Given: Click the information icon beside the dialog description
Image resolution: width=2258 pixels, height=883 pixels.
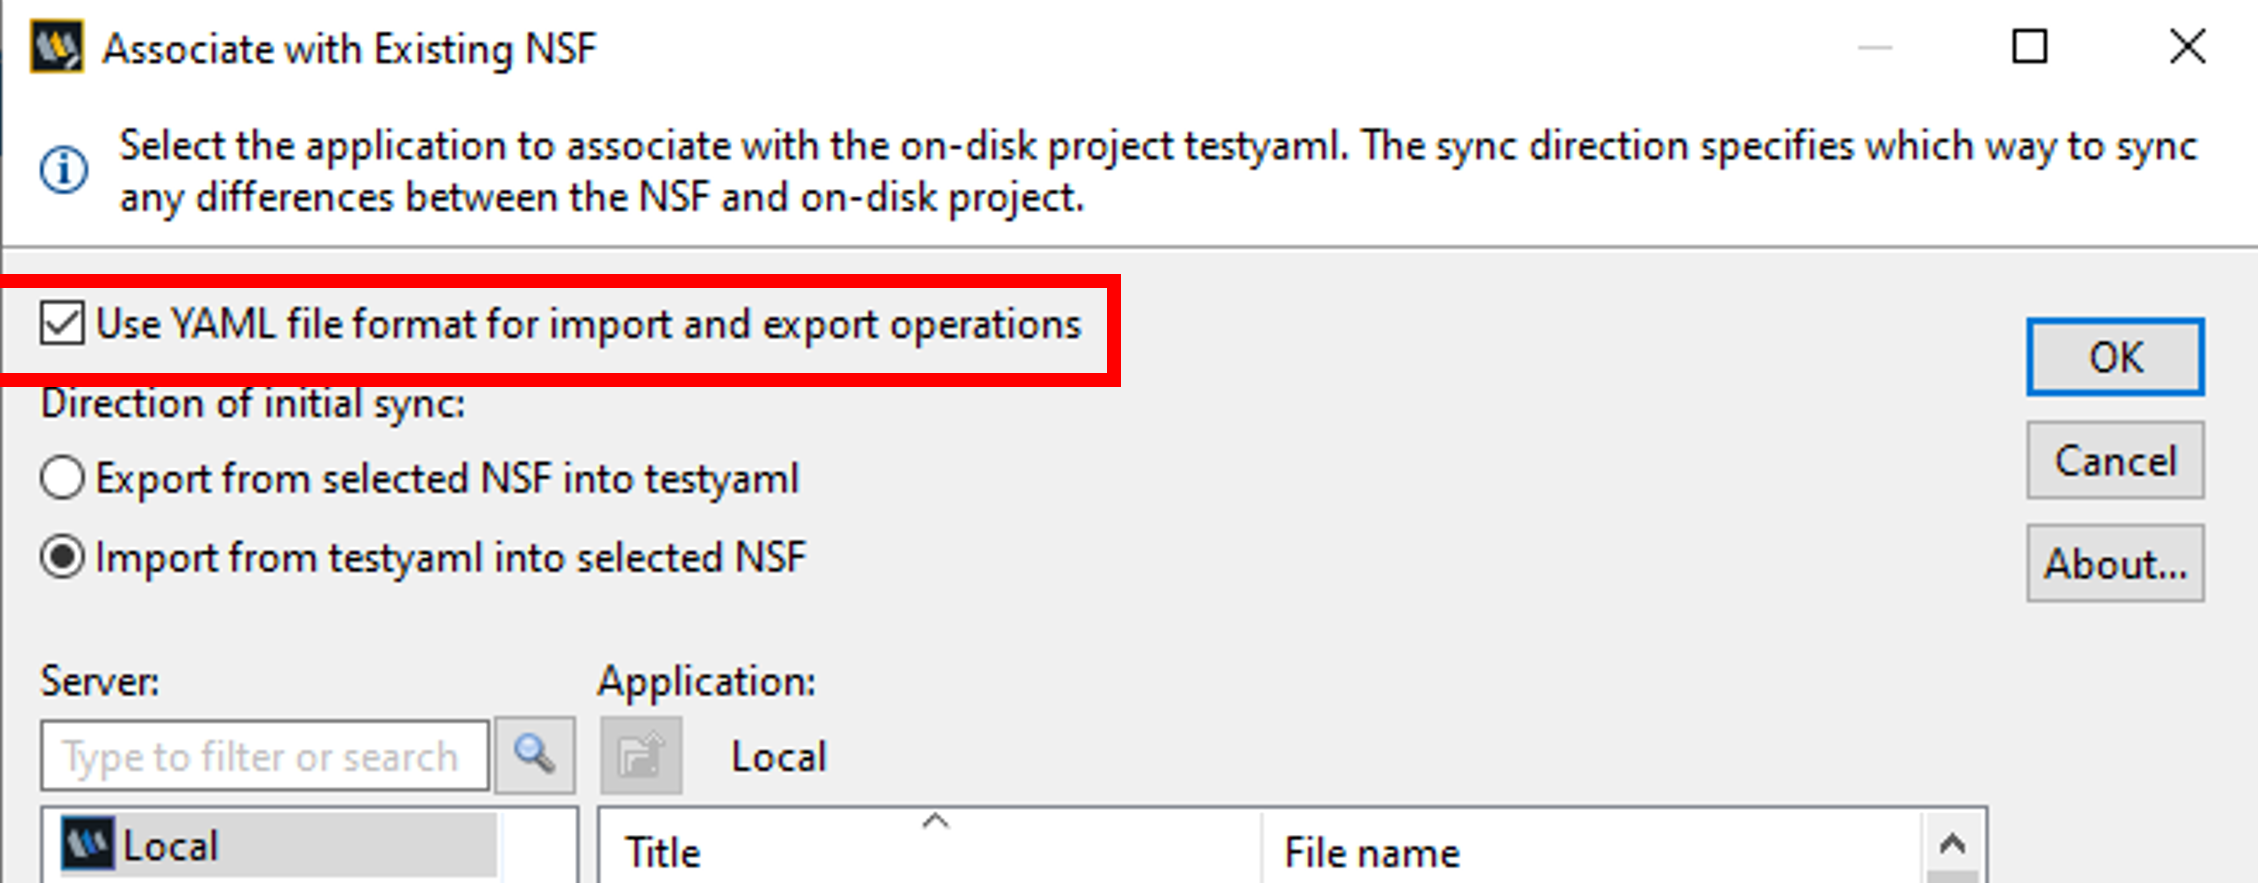Looking at the screenshot, I should [62, 170].
